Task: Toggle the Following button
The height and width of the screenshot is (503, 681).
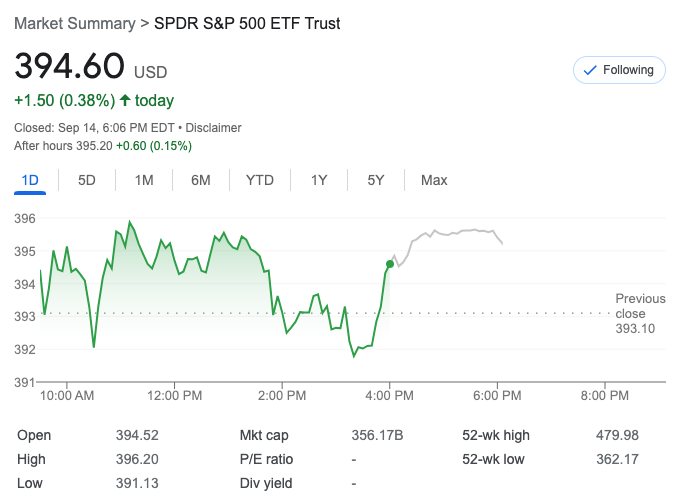Action: coord(618,70)
